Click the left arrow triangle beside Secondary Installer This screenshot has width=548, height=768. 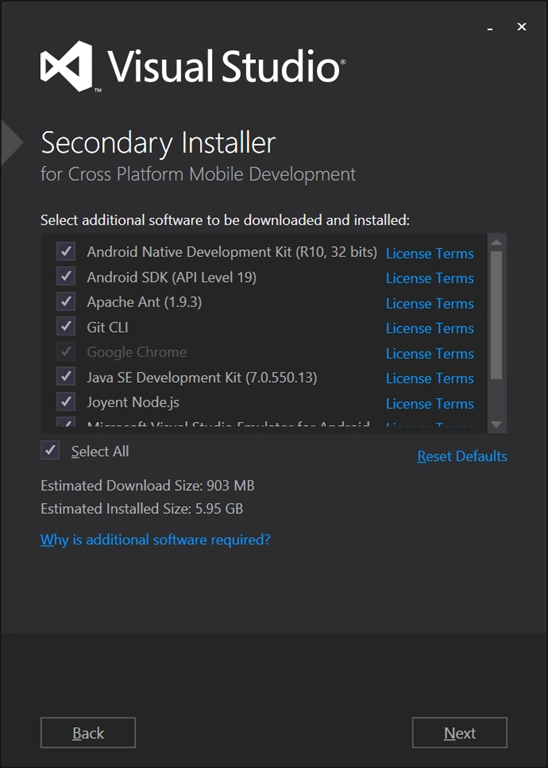coord(12,143)
